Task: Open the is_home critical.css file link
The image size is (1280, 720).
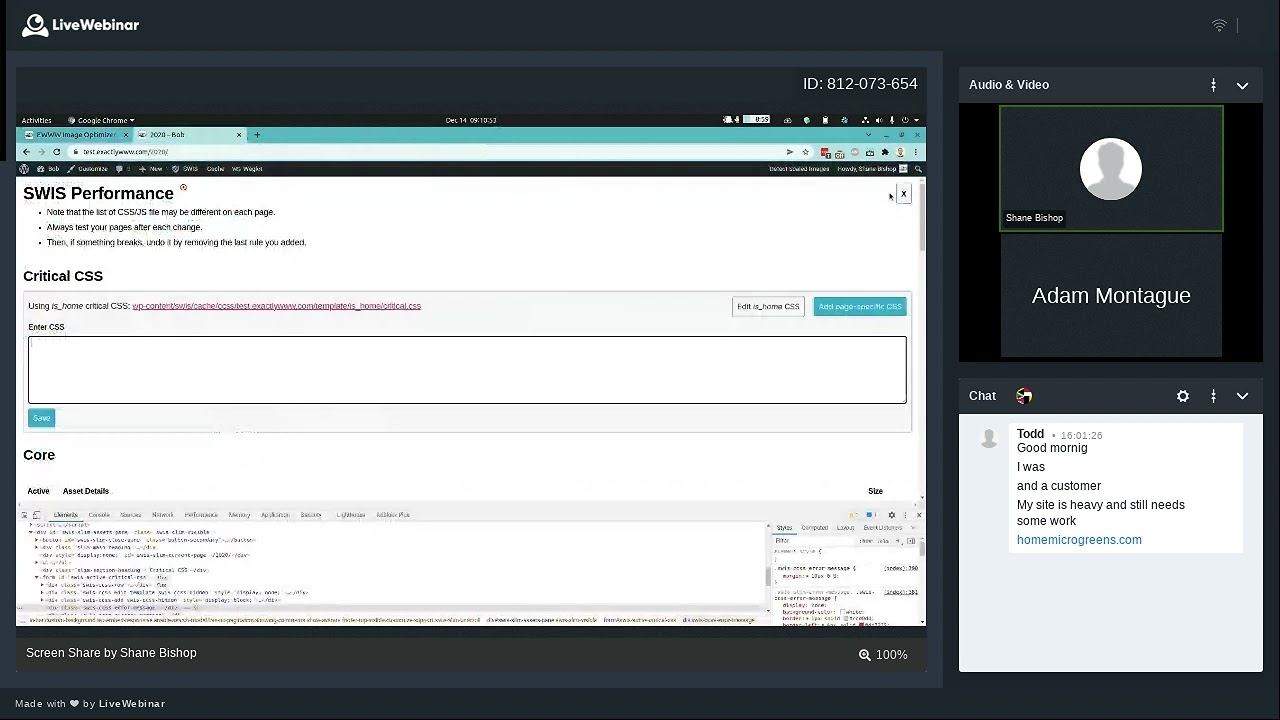Action: click(276, 306)
